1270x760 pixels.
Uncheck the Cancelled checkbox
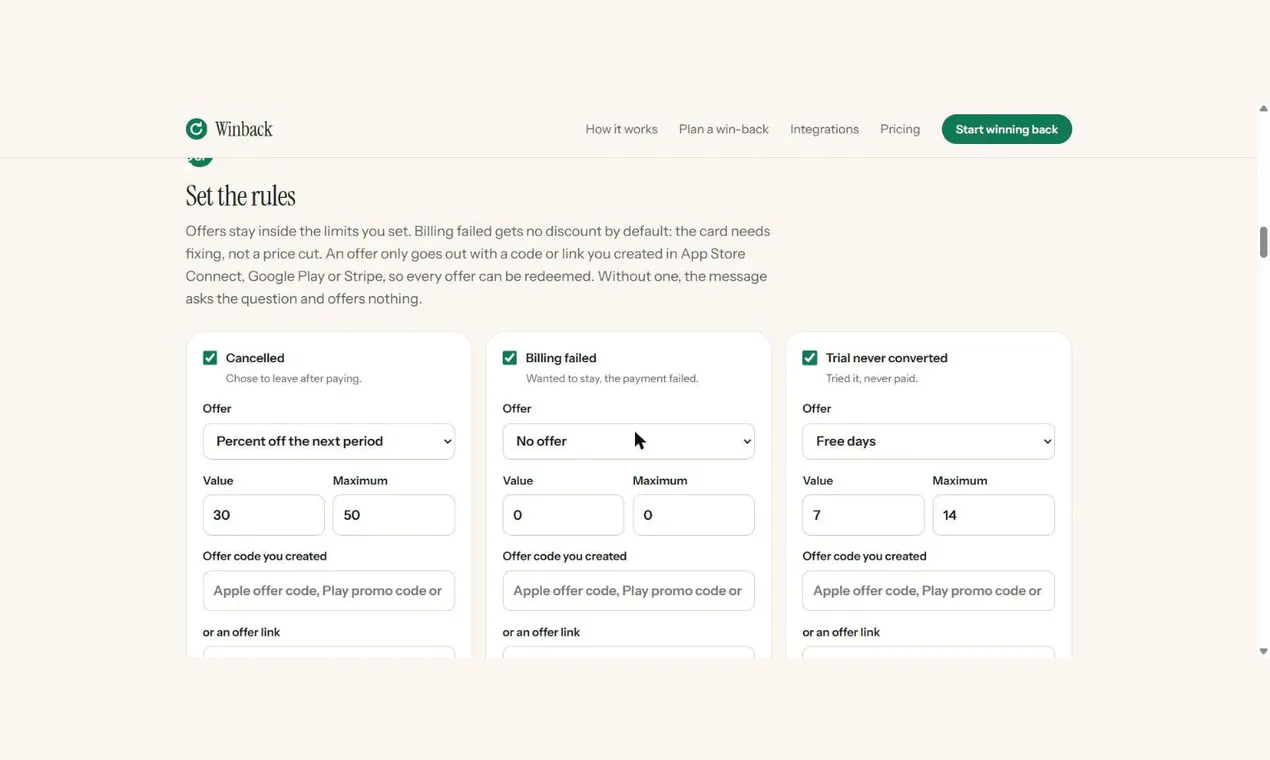point(210,358)
